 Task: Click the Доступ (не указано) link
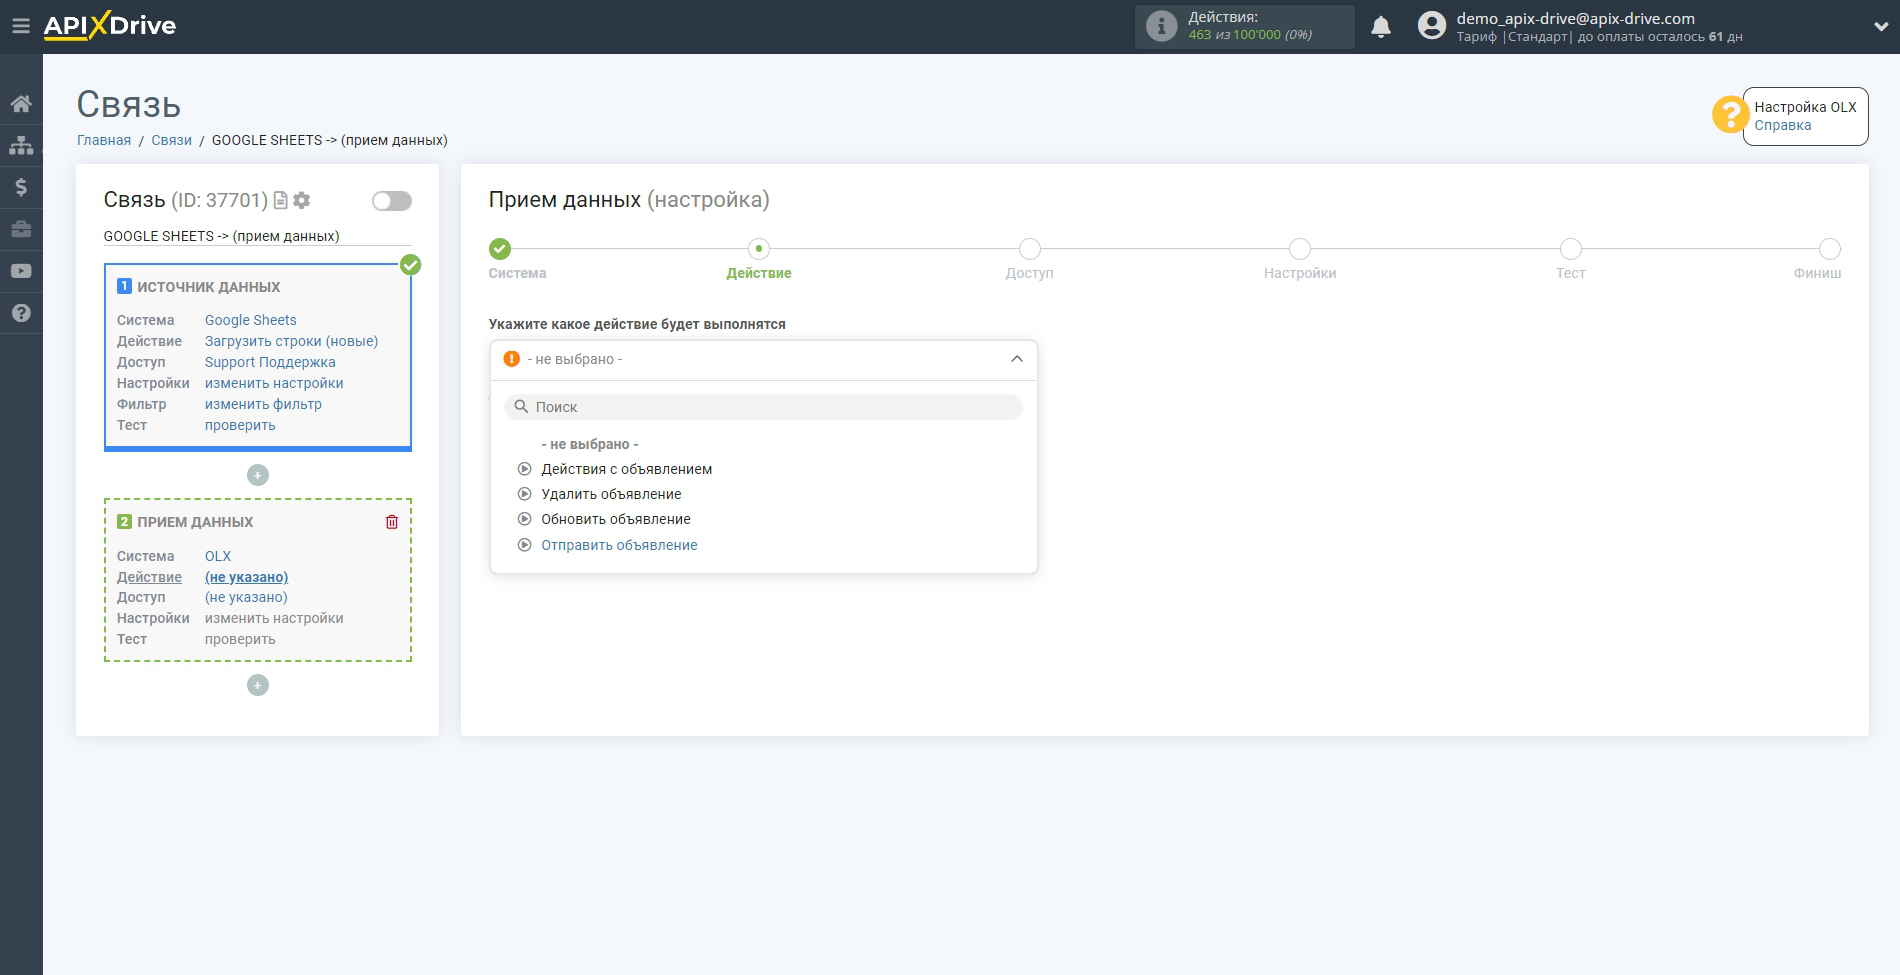pos(246,597)
